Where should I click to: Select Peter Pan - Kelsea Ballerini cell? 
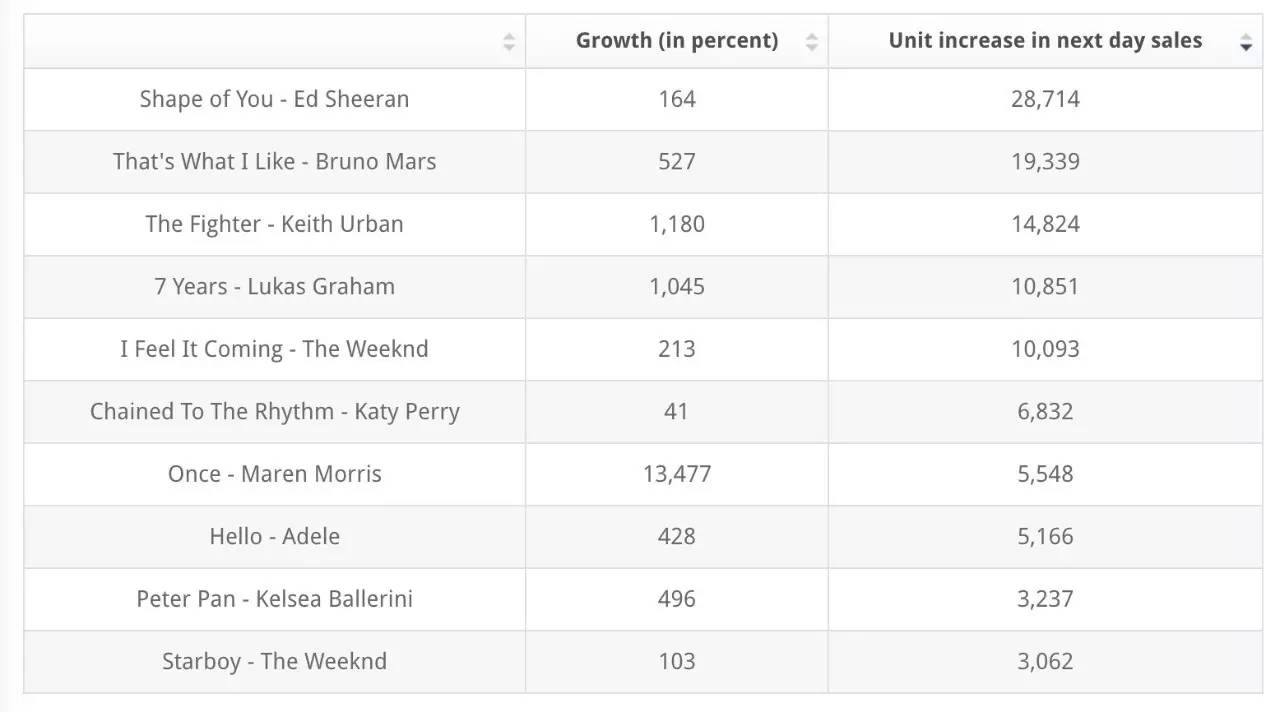click(x=274, y=599)
